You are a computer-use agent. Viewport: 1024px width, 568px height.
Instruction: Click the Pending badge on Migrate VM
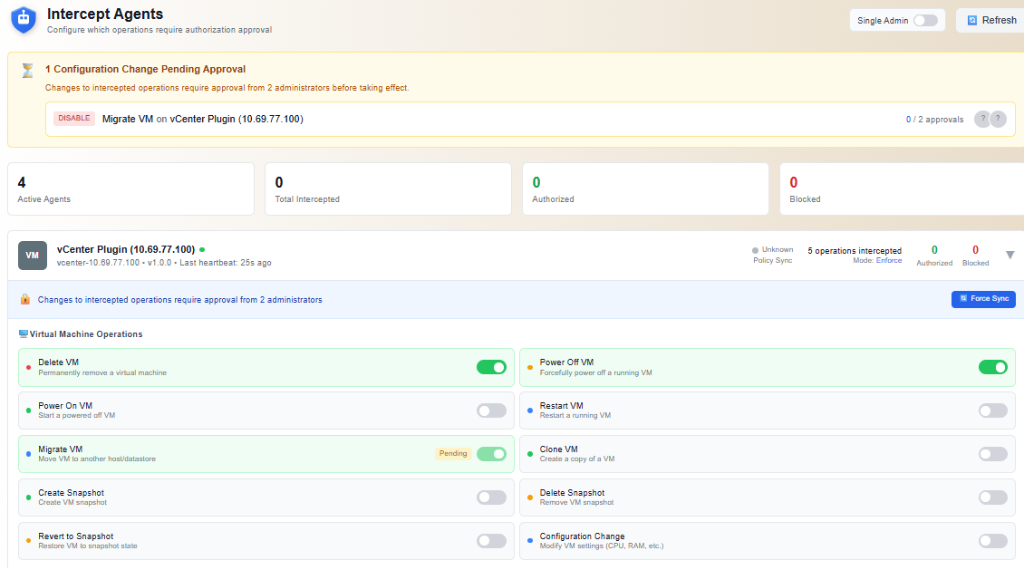click(x=453, y=453)
